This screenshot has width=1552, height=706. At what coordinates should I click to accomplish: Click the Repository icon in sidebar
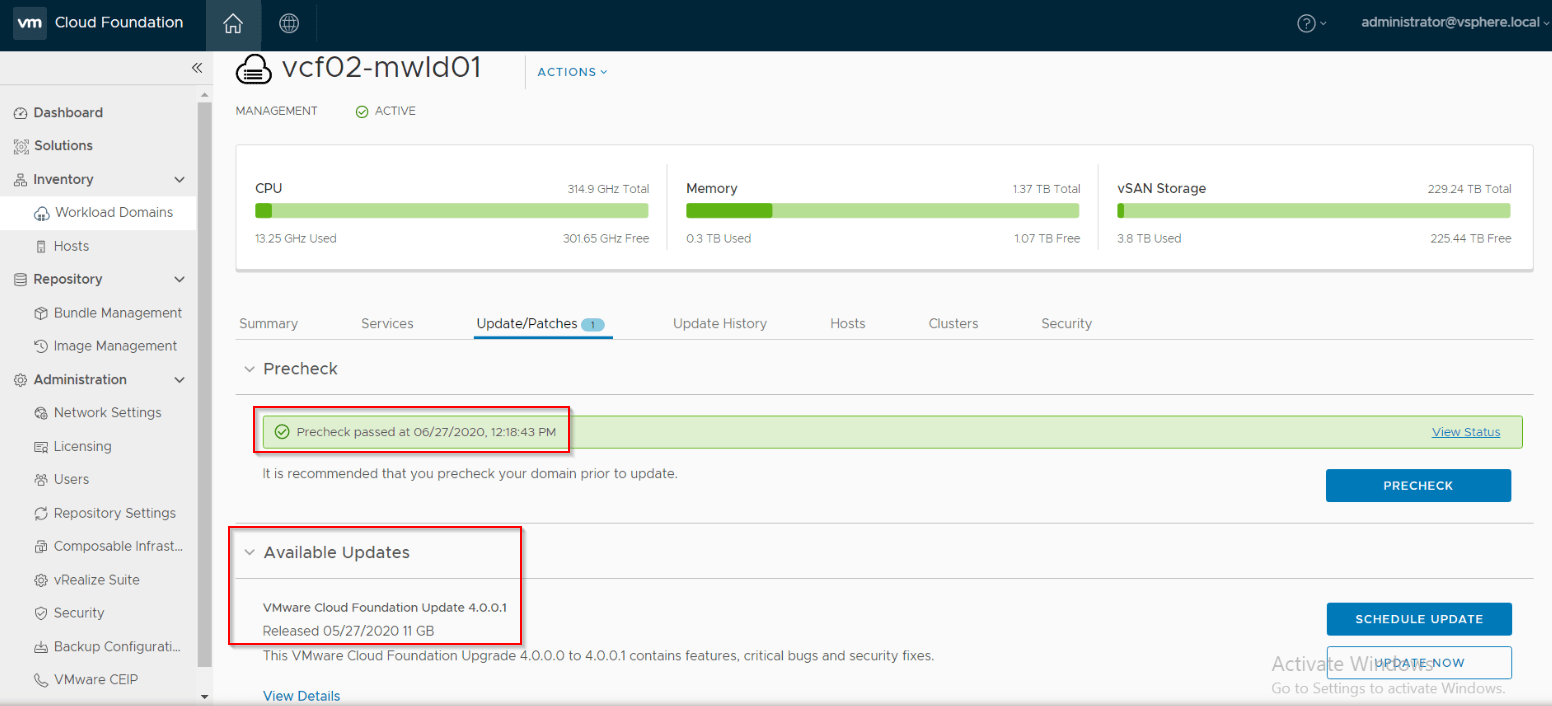coord(21,280)
